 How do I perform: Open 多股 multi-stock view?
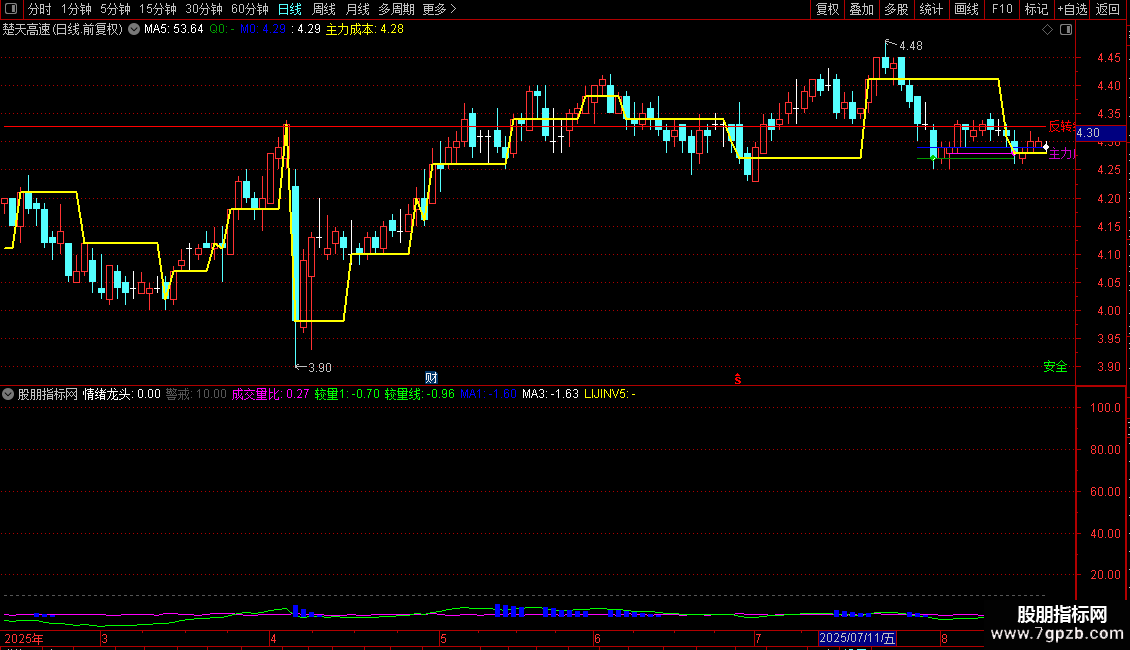coord(896,9)
